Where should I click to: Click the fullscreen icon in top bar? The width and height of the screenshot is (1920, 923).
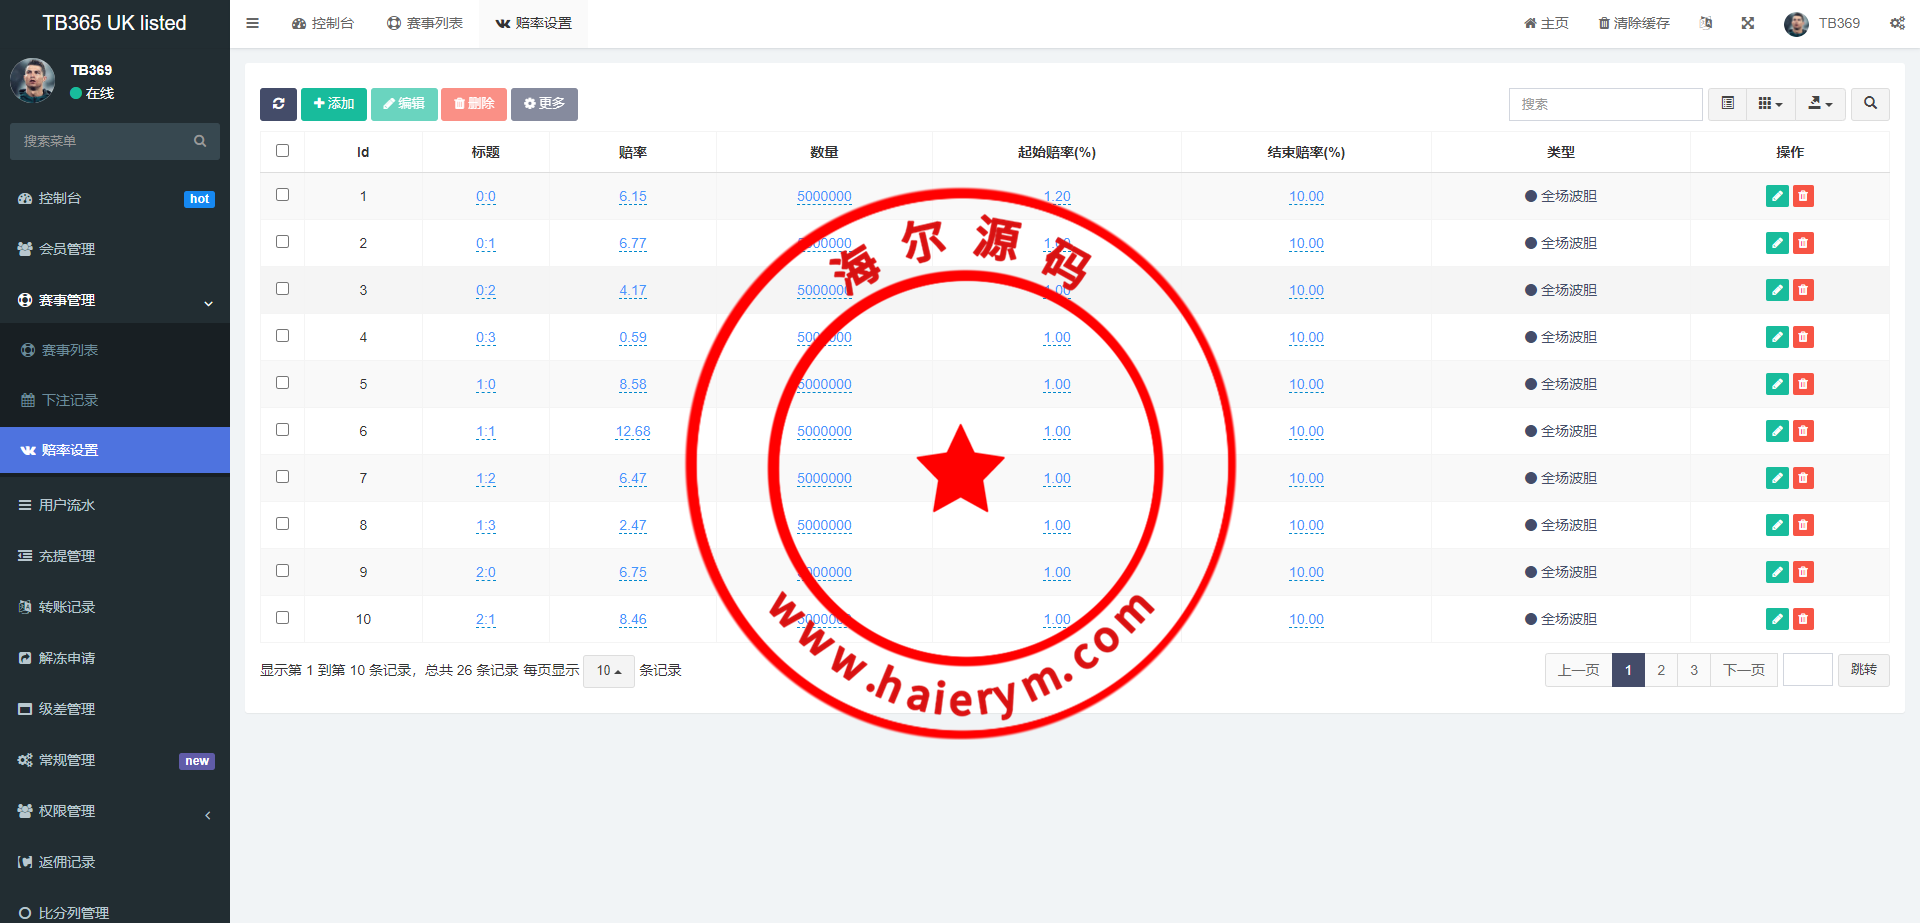pyautogui.click(x=1748, y=23)
